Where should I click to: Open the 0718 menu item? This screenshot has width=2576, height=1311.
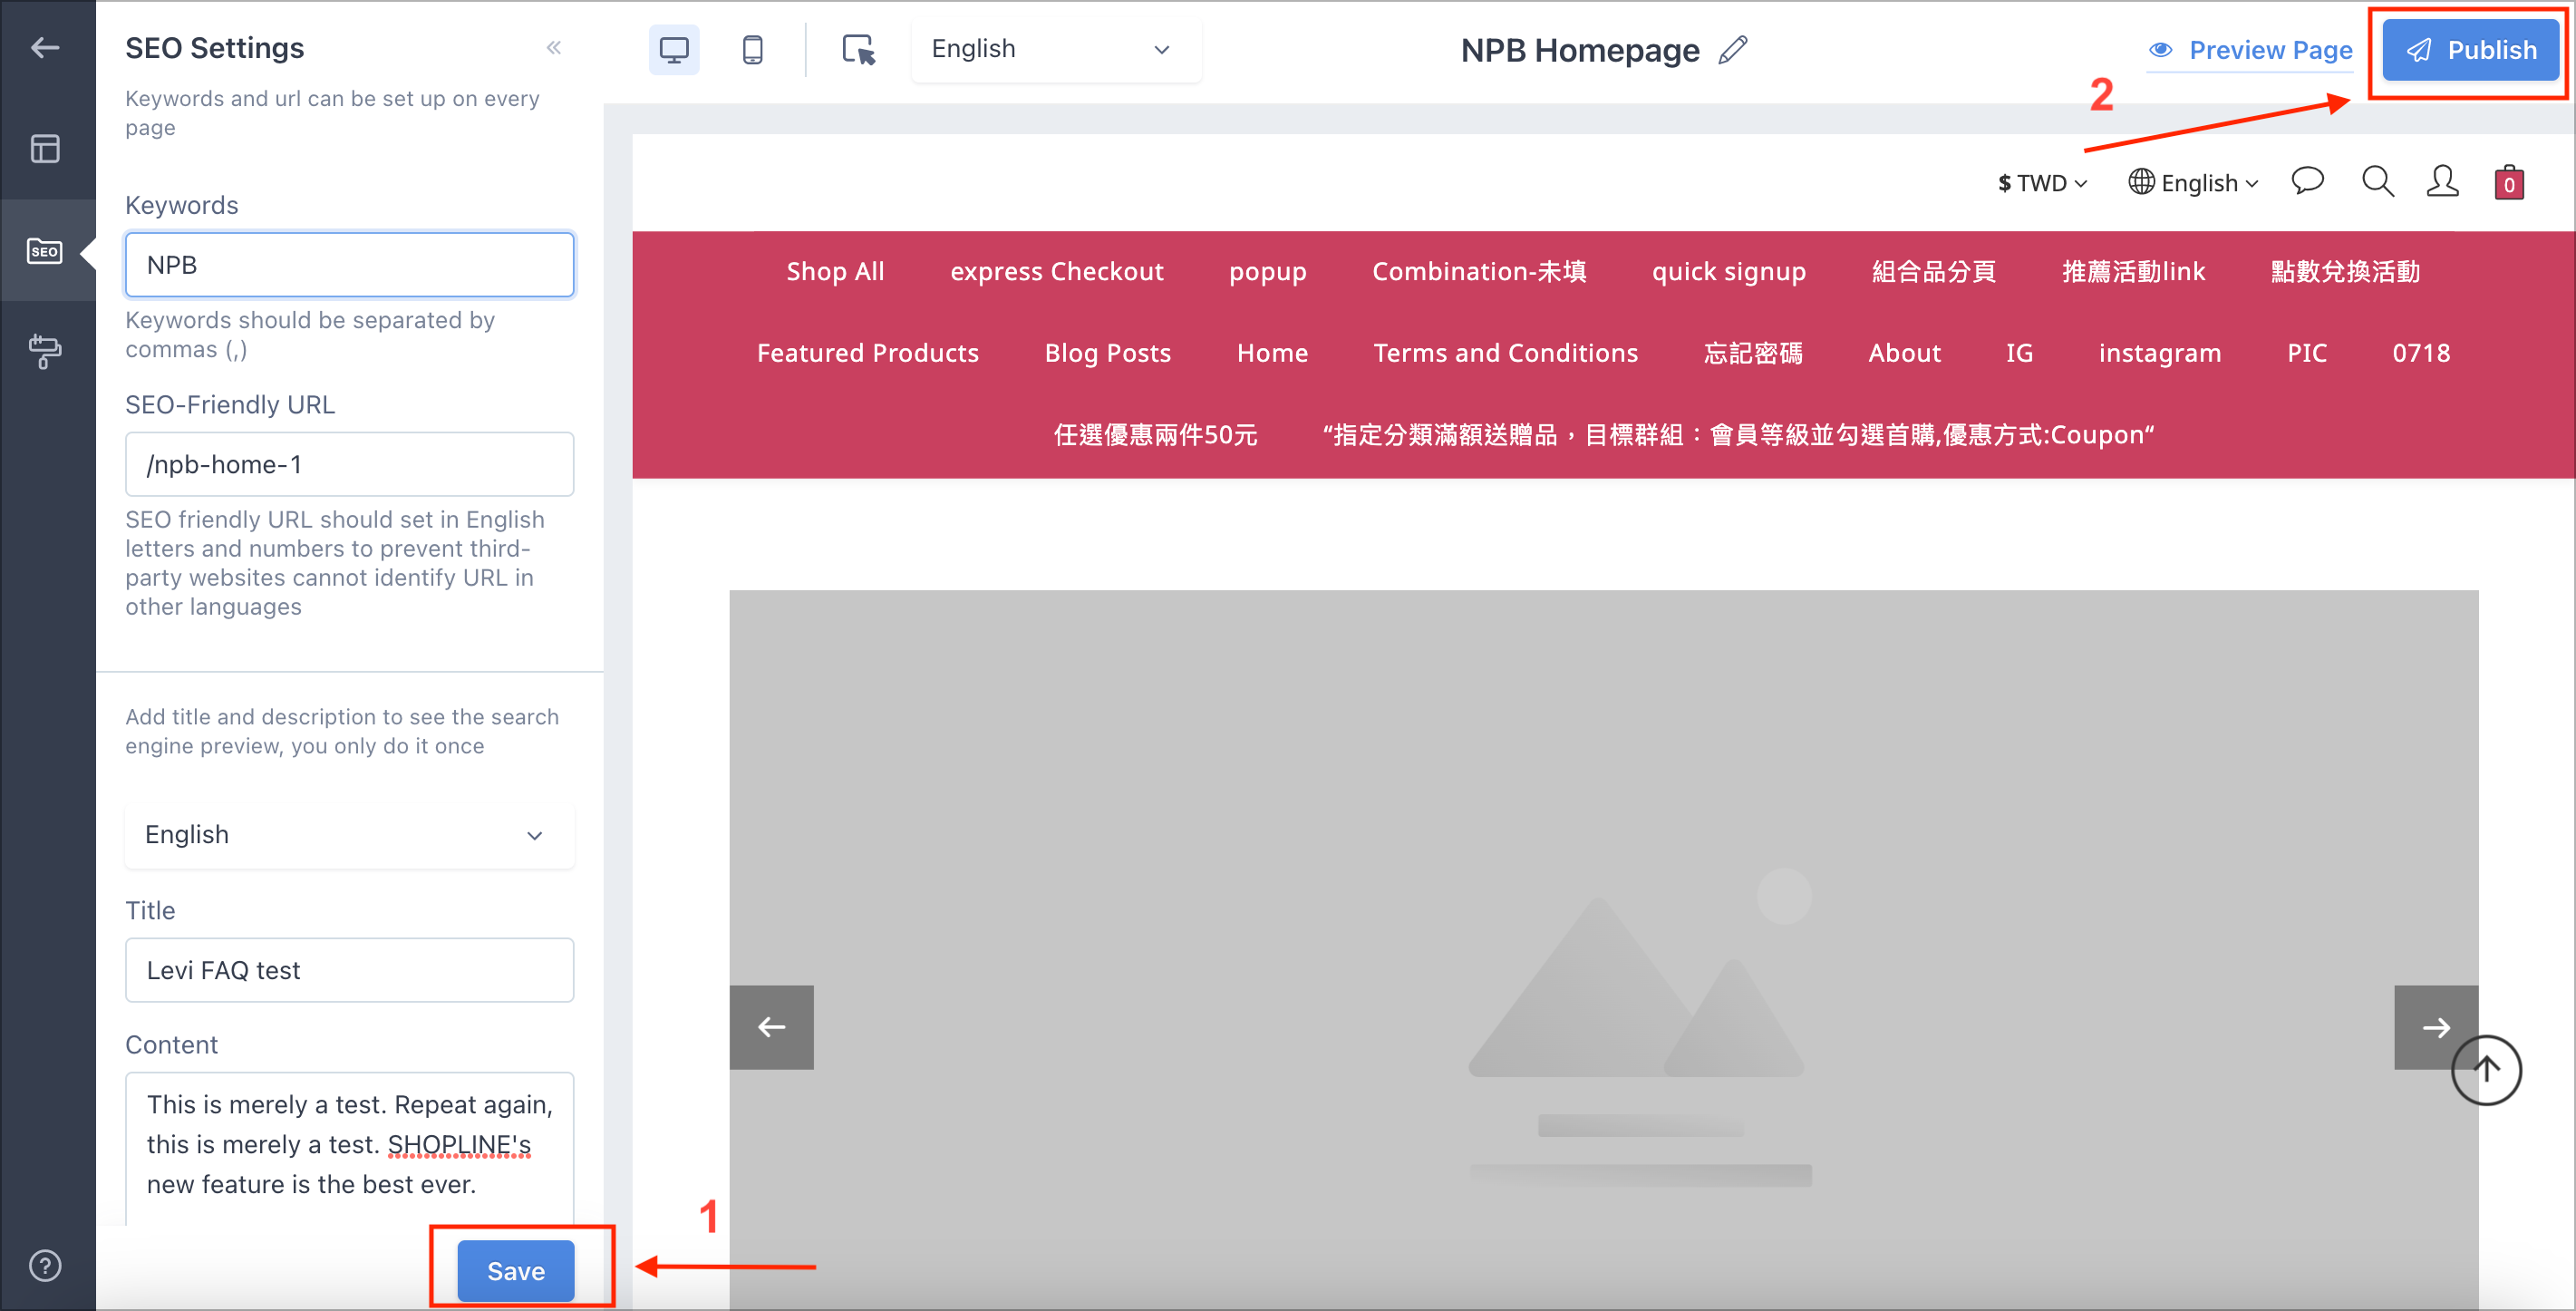(x=2420, y=353)
